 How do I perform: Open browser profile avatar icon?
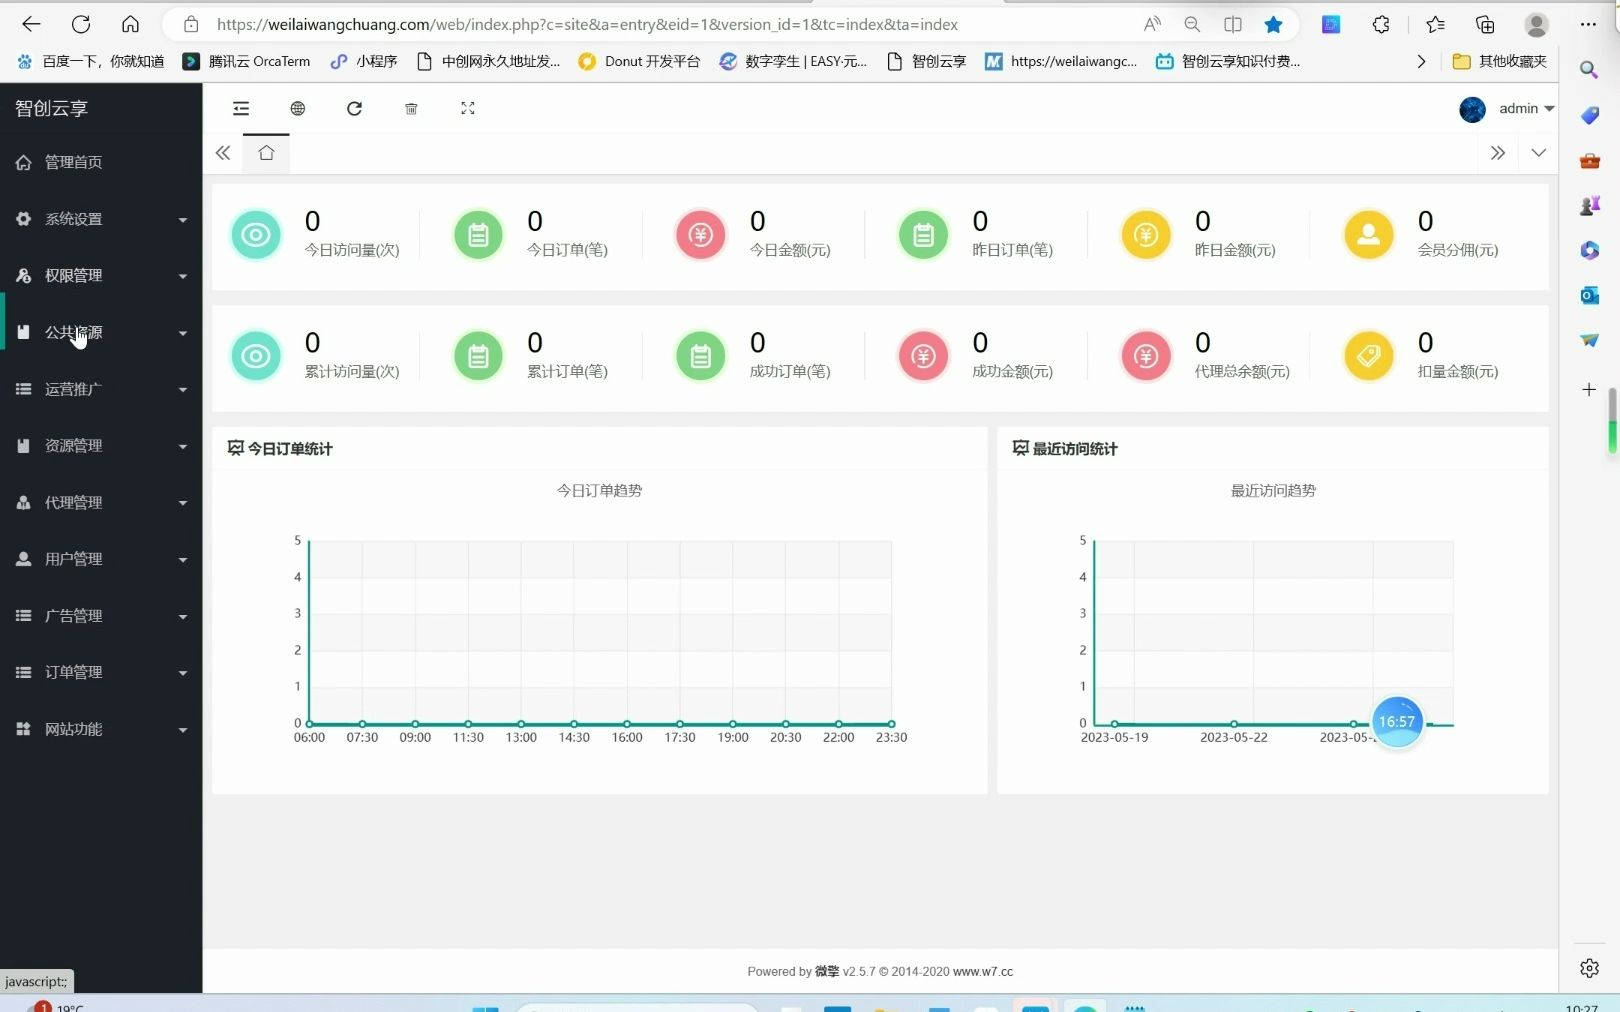(1536, 24)
